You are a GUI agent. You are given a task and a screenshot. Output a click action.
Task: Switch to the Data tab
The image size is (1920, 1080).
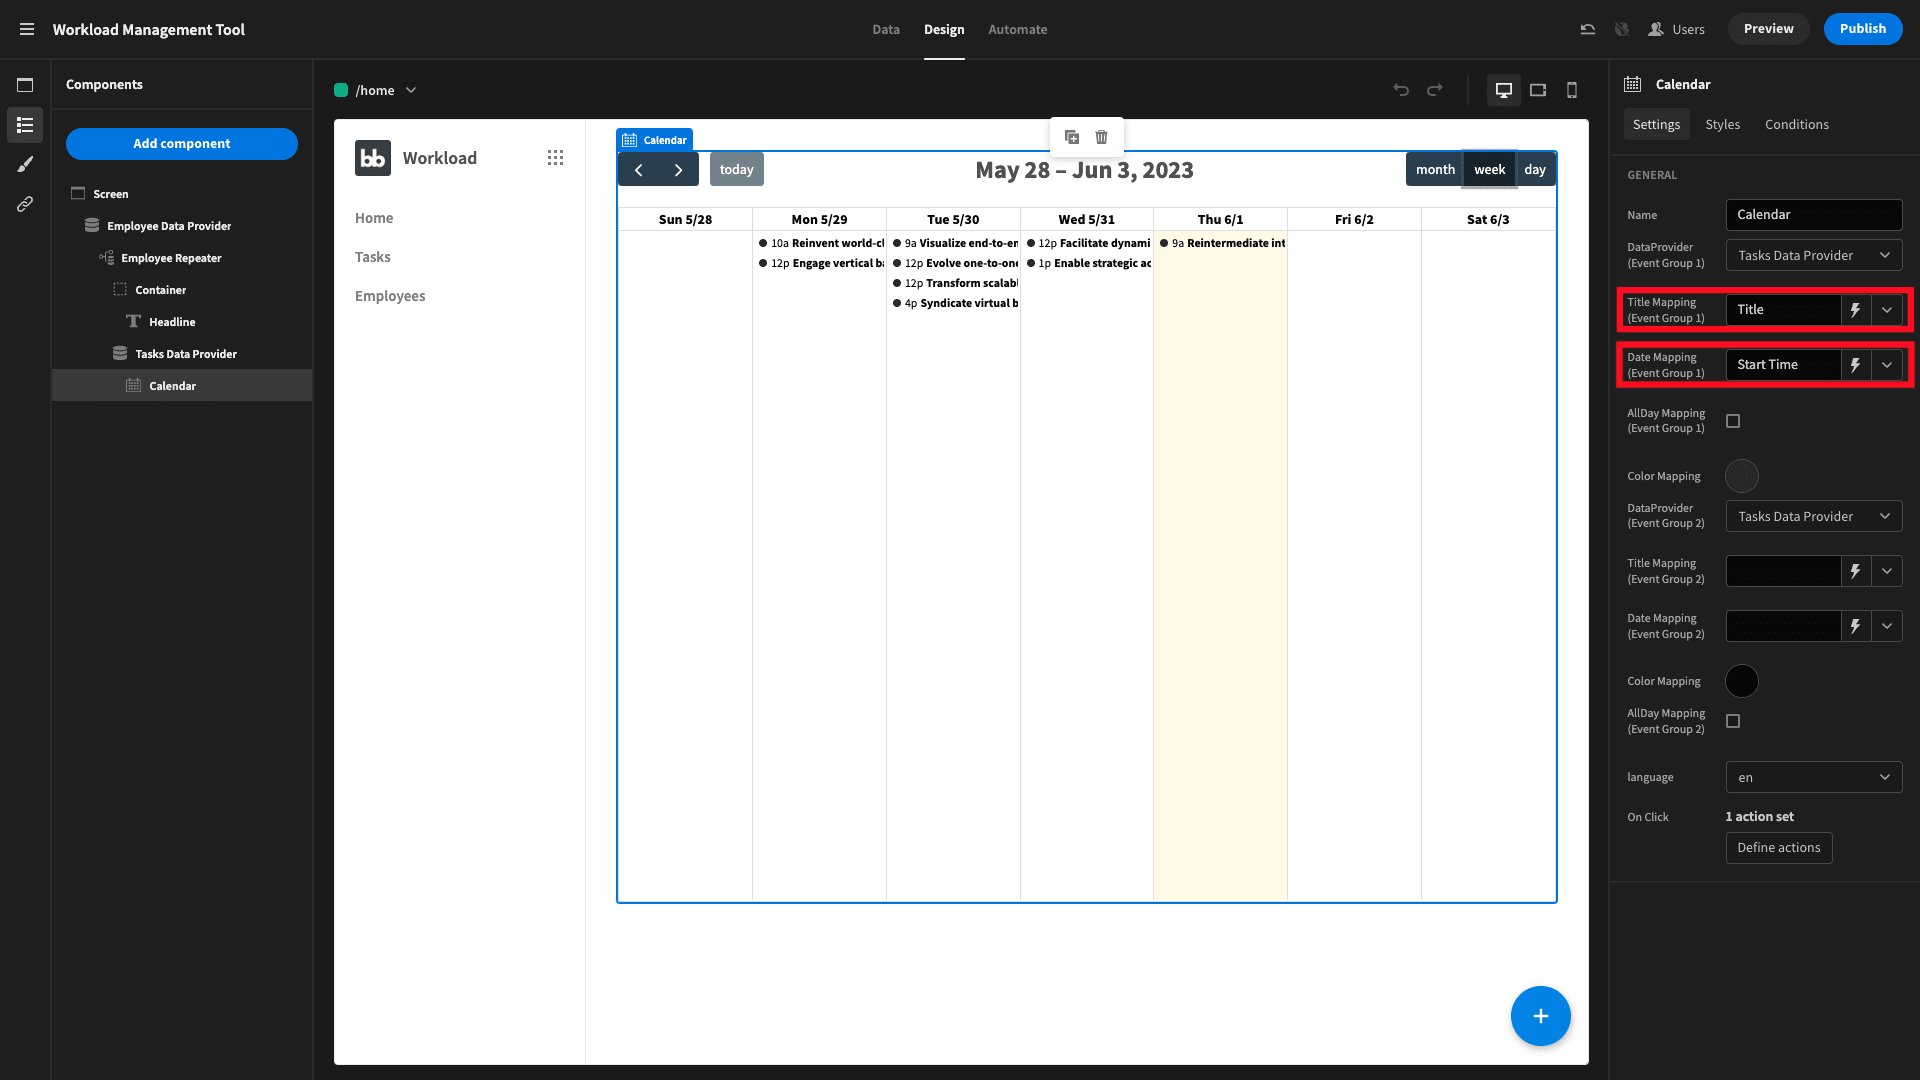[886, 29]
